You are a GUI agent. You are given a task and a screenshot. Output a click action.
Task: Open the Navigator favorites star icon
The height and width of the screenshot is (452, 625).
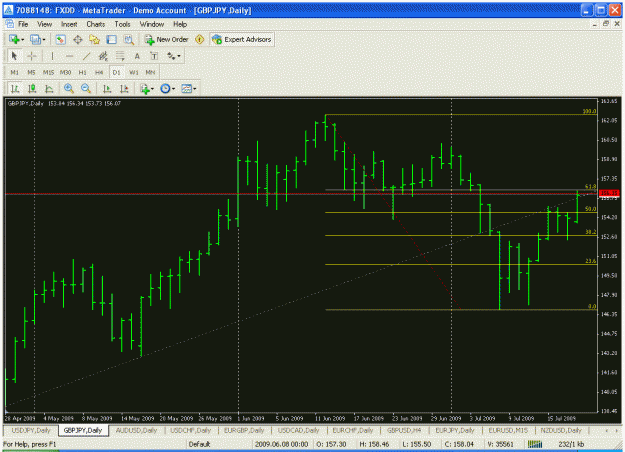(x=94, y=39)
